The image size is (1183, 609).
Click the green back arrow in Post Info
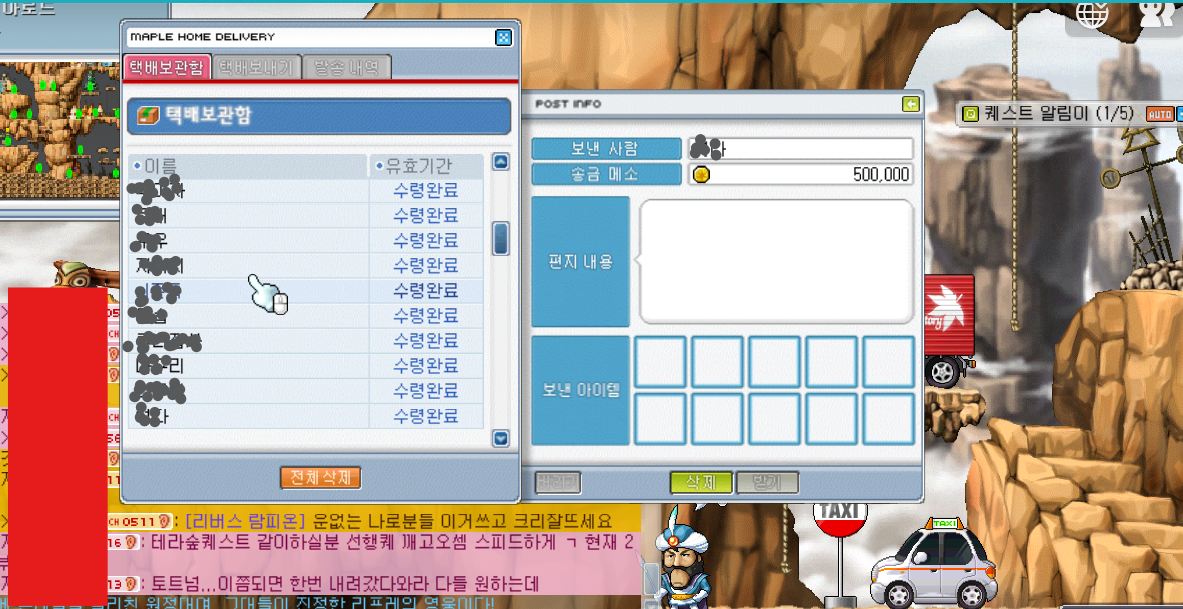coord(911,104)
